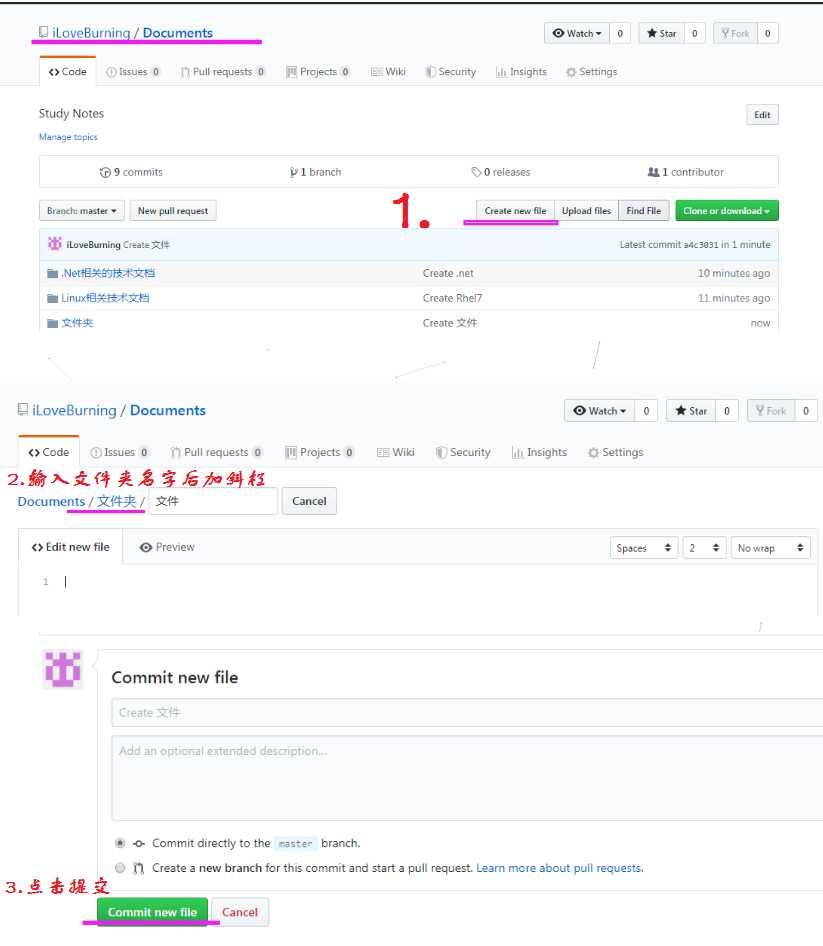Expand Clone or download dropdown
The image size is (823, 946).
pyautogui.click(x=726, y=211)
